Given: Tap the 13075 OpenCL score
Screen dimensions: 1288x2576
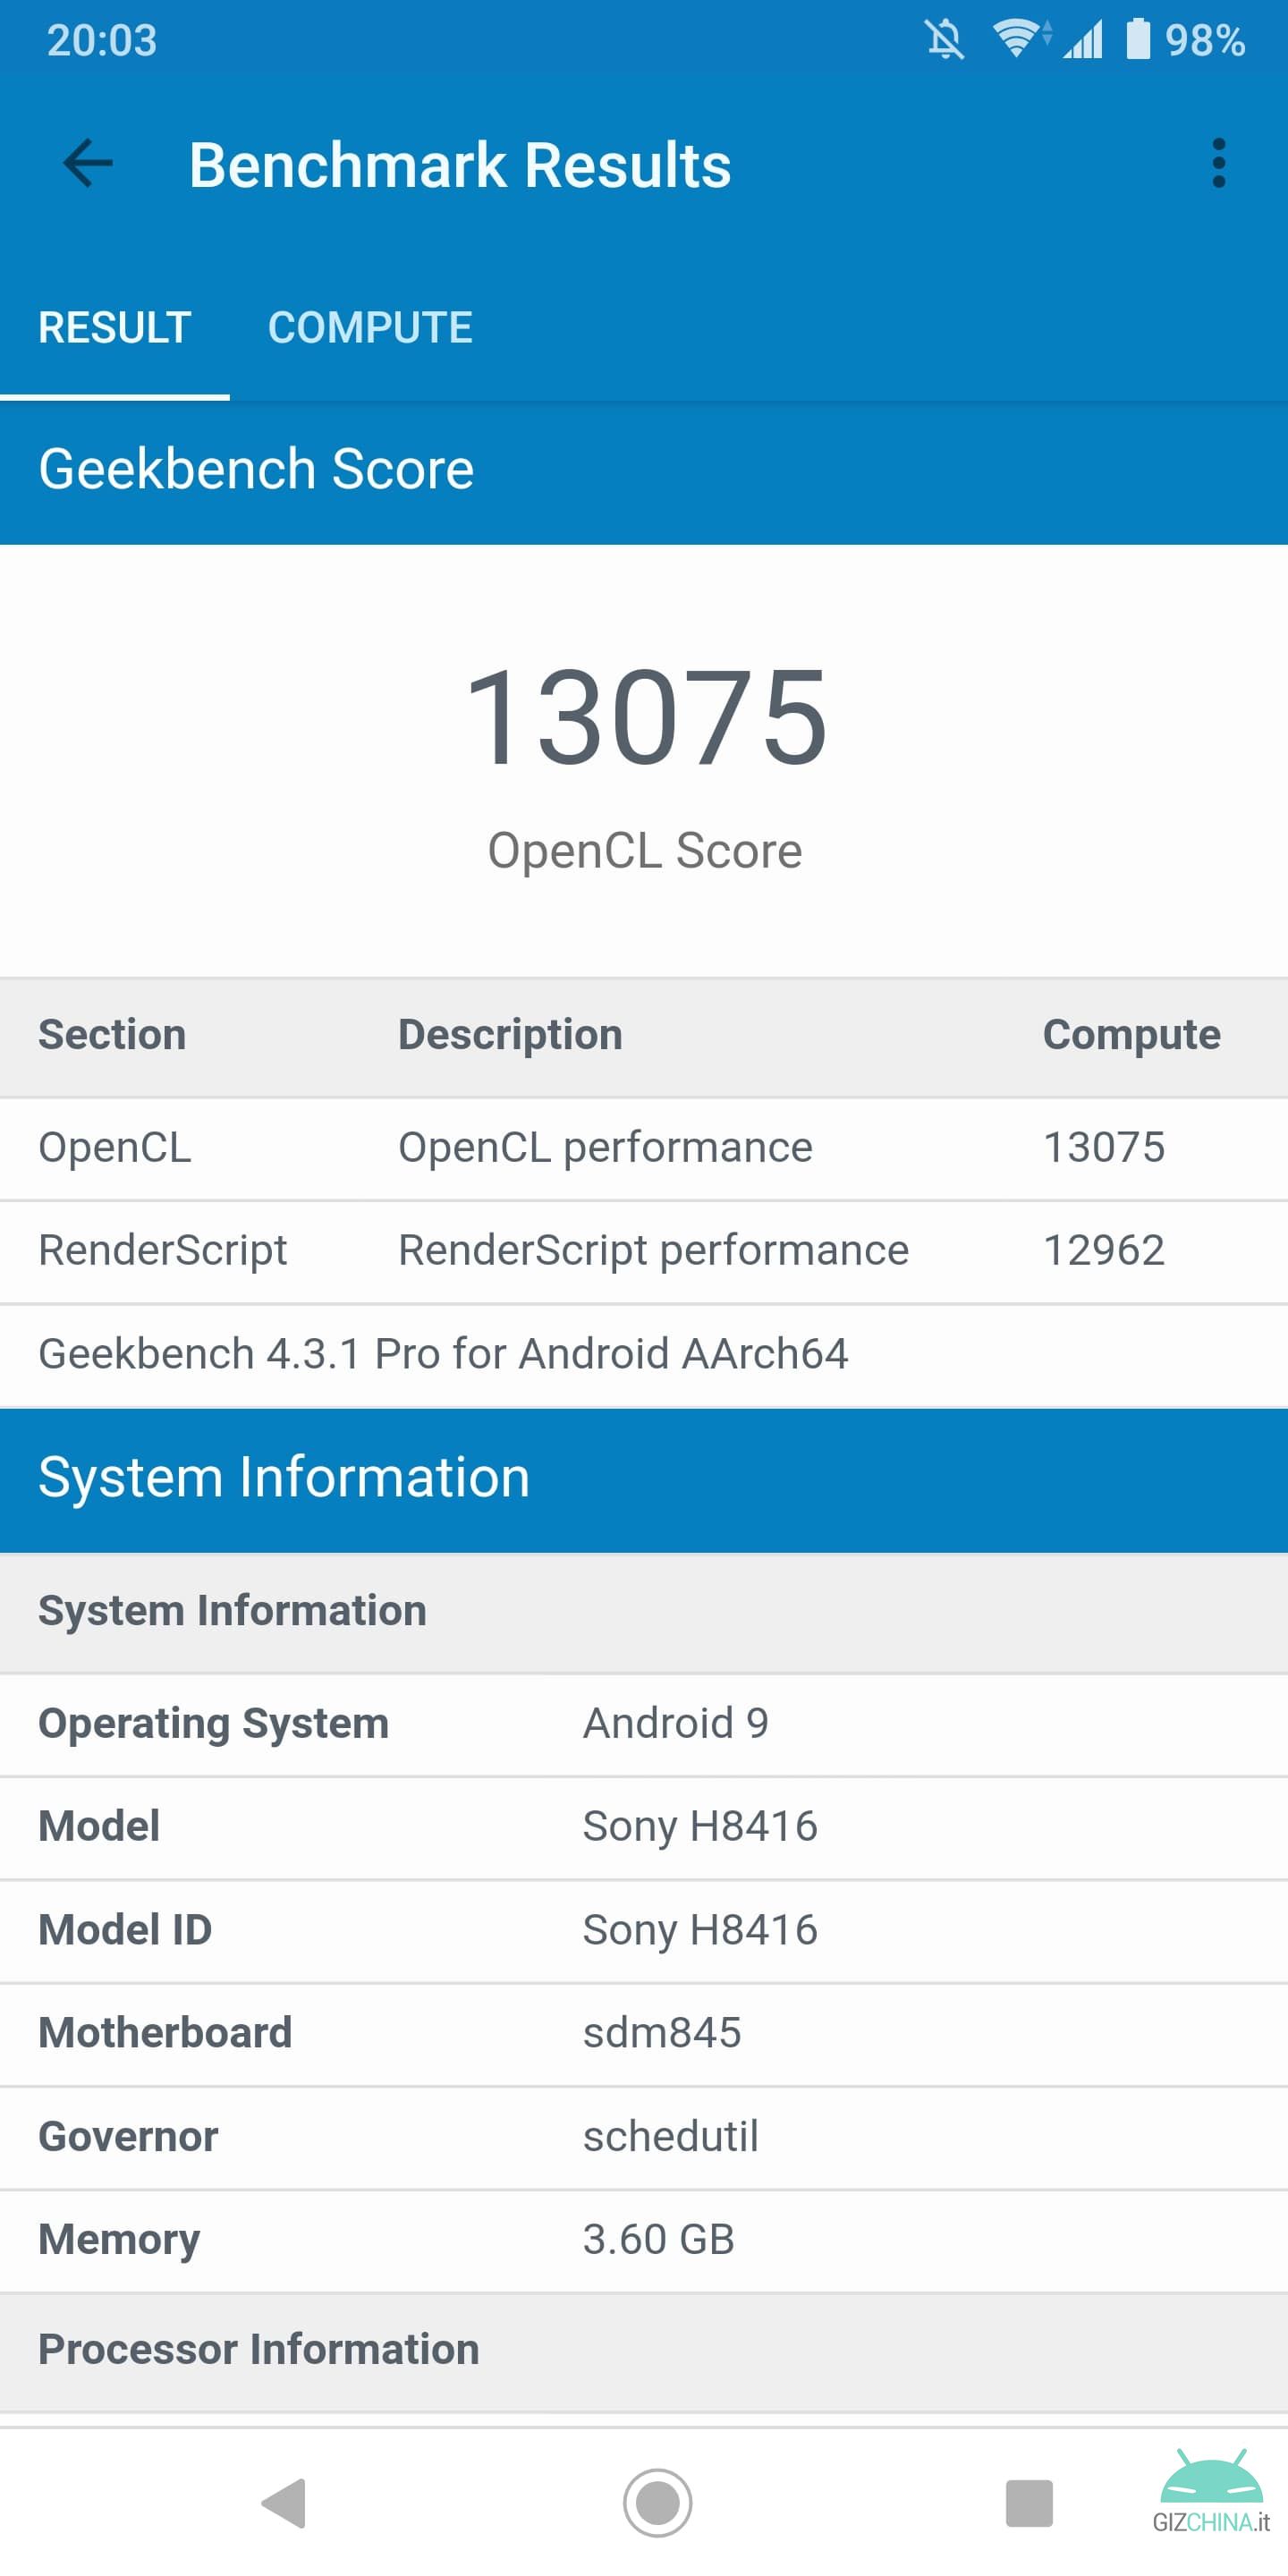Looking at the screenshot, I should point(645,717).
